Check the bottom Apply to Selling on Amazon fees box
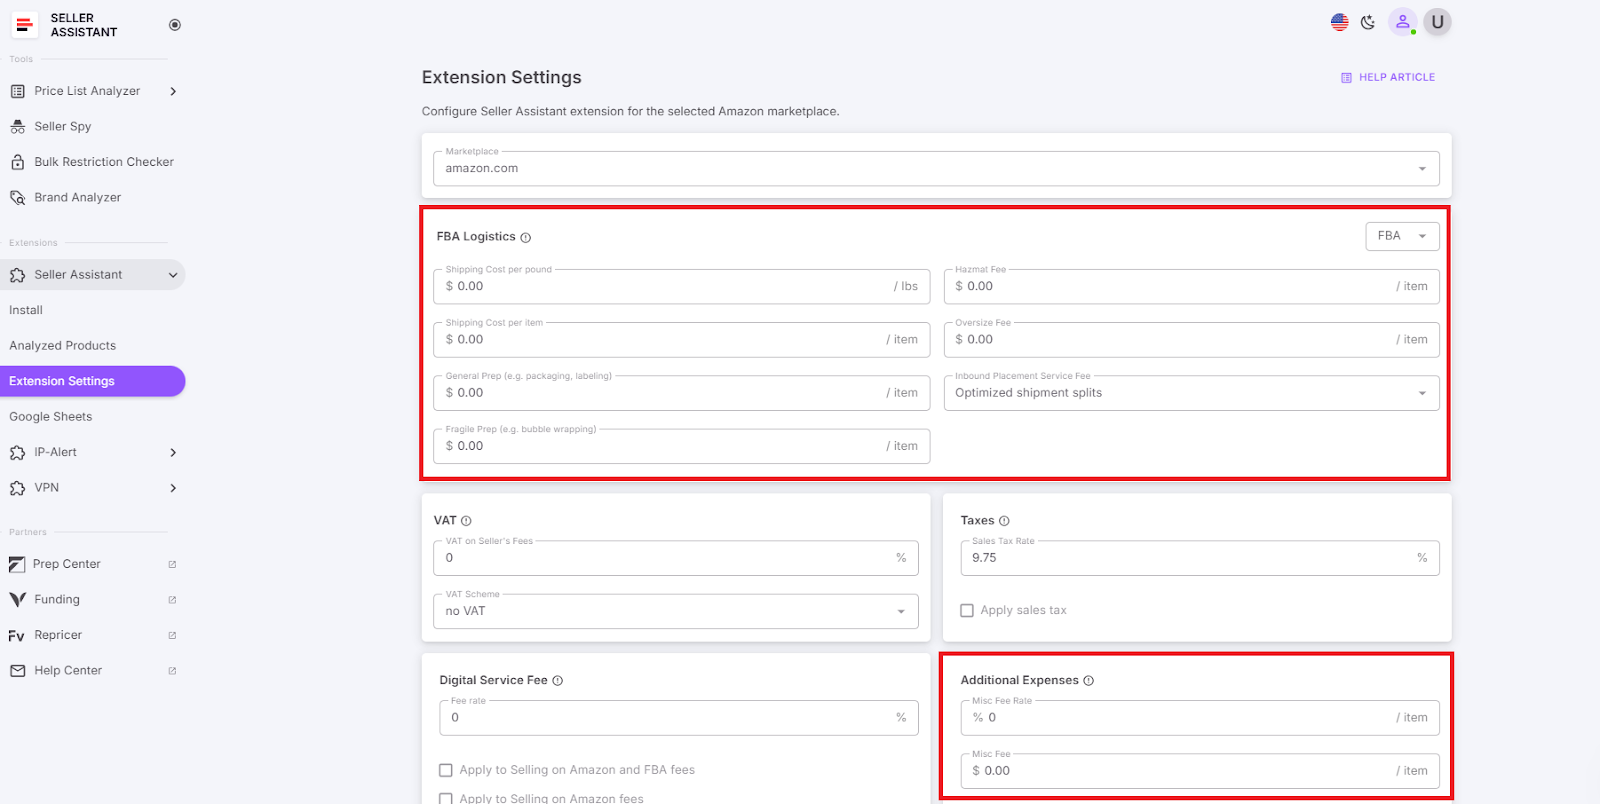 tap(446, 799)
